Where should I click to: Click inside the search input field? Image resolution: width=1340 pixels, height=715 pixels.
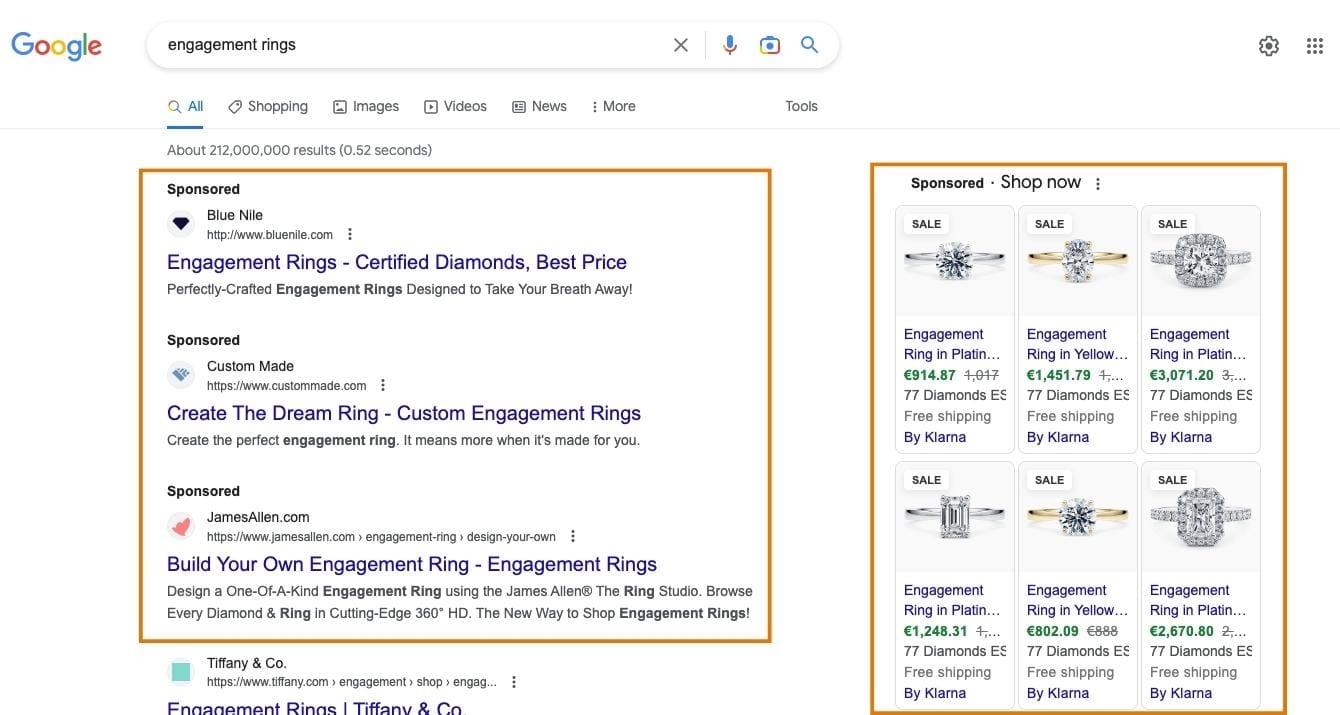(x=400, y=44)
